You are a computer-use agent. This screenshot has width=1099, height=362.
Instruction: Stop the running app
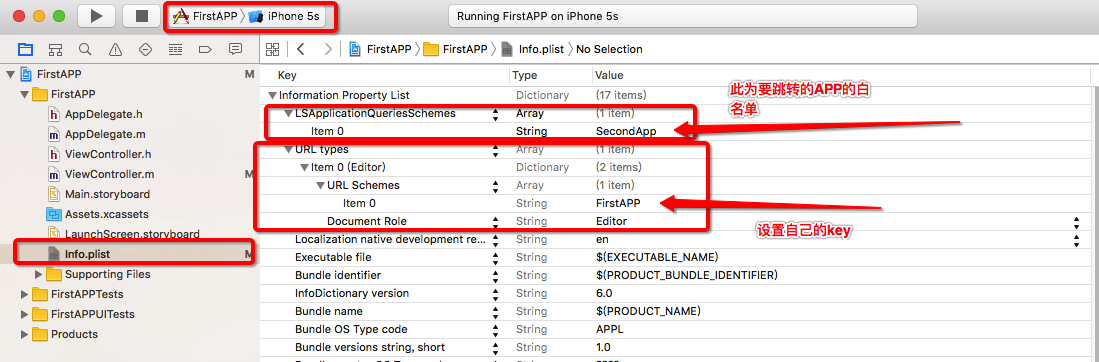click(141, 16)
